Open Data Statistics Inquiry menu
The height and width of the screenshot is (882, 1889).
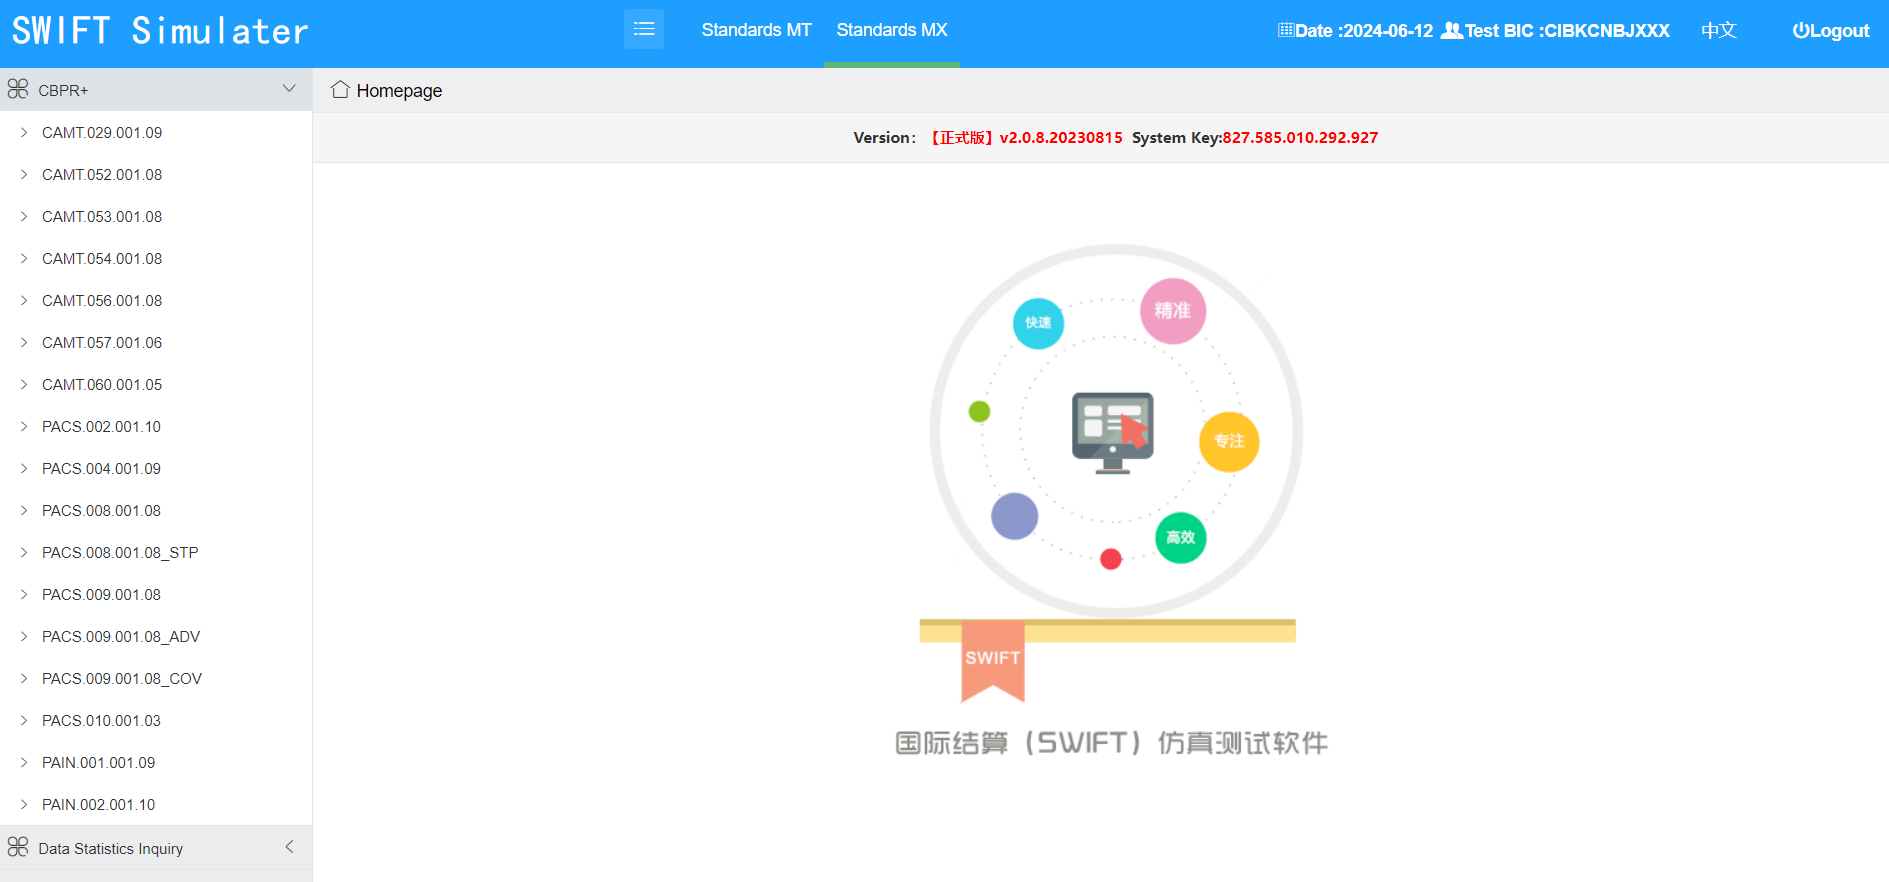(156, 848)
